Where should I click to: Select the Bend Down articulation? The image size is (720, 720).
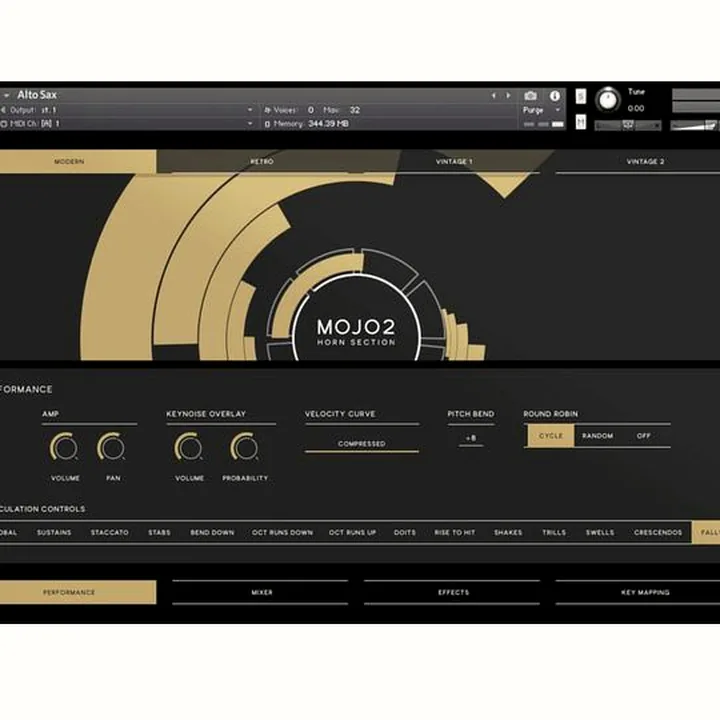pos(212,533)
